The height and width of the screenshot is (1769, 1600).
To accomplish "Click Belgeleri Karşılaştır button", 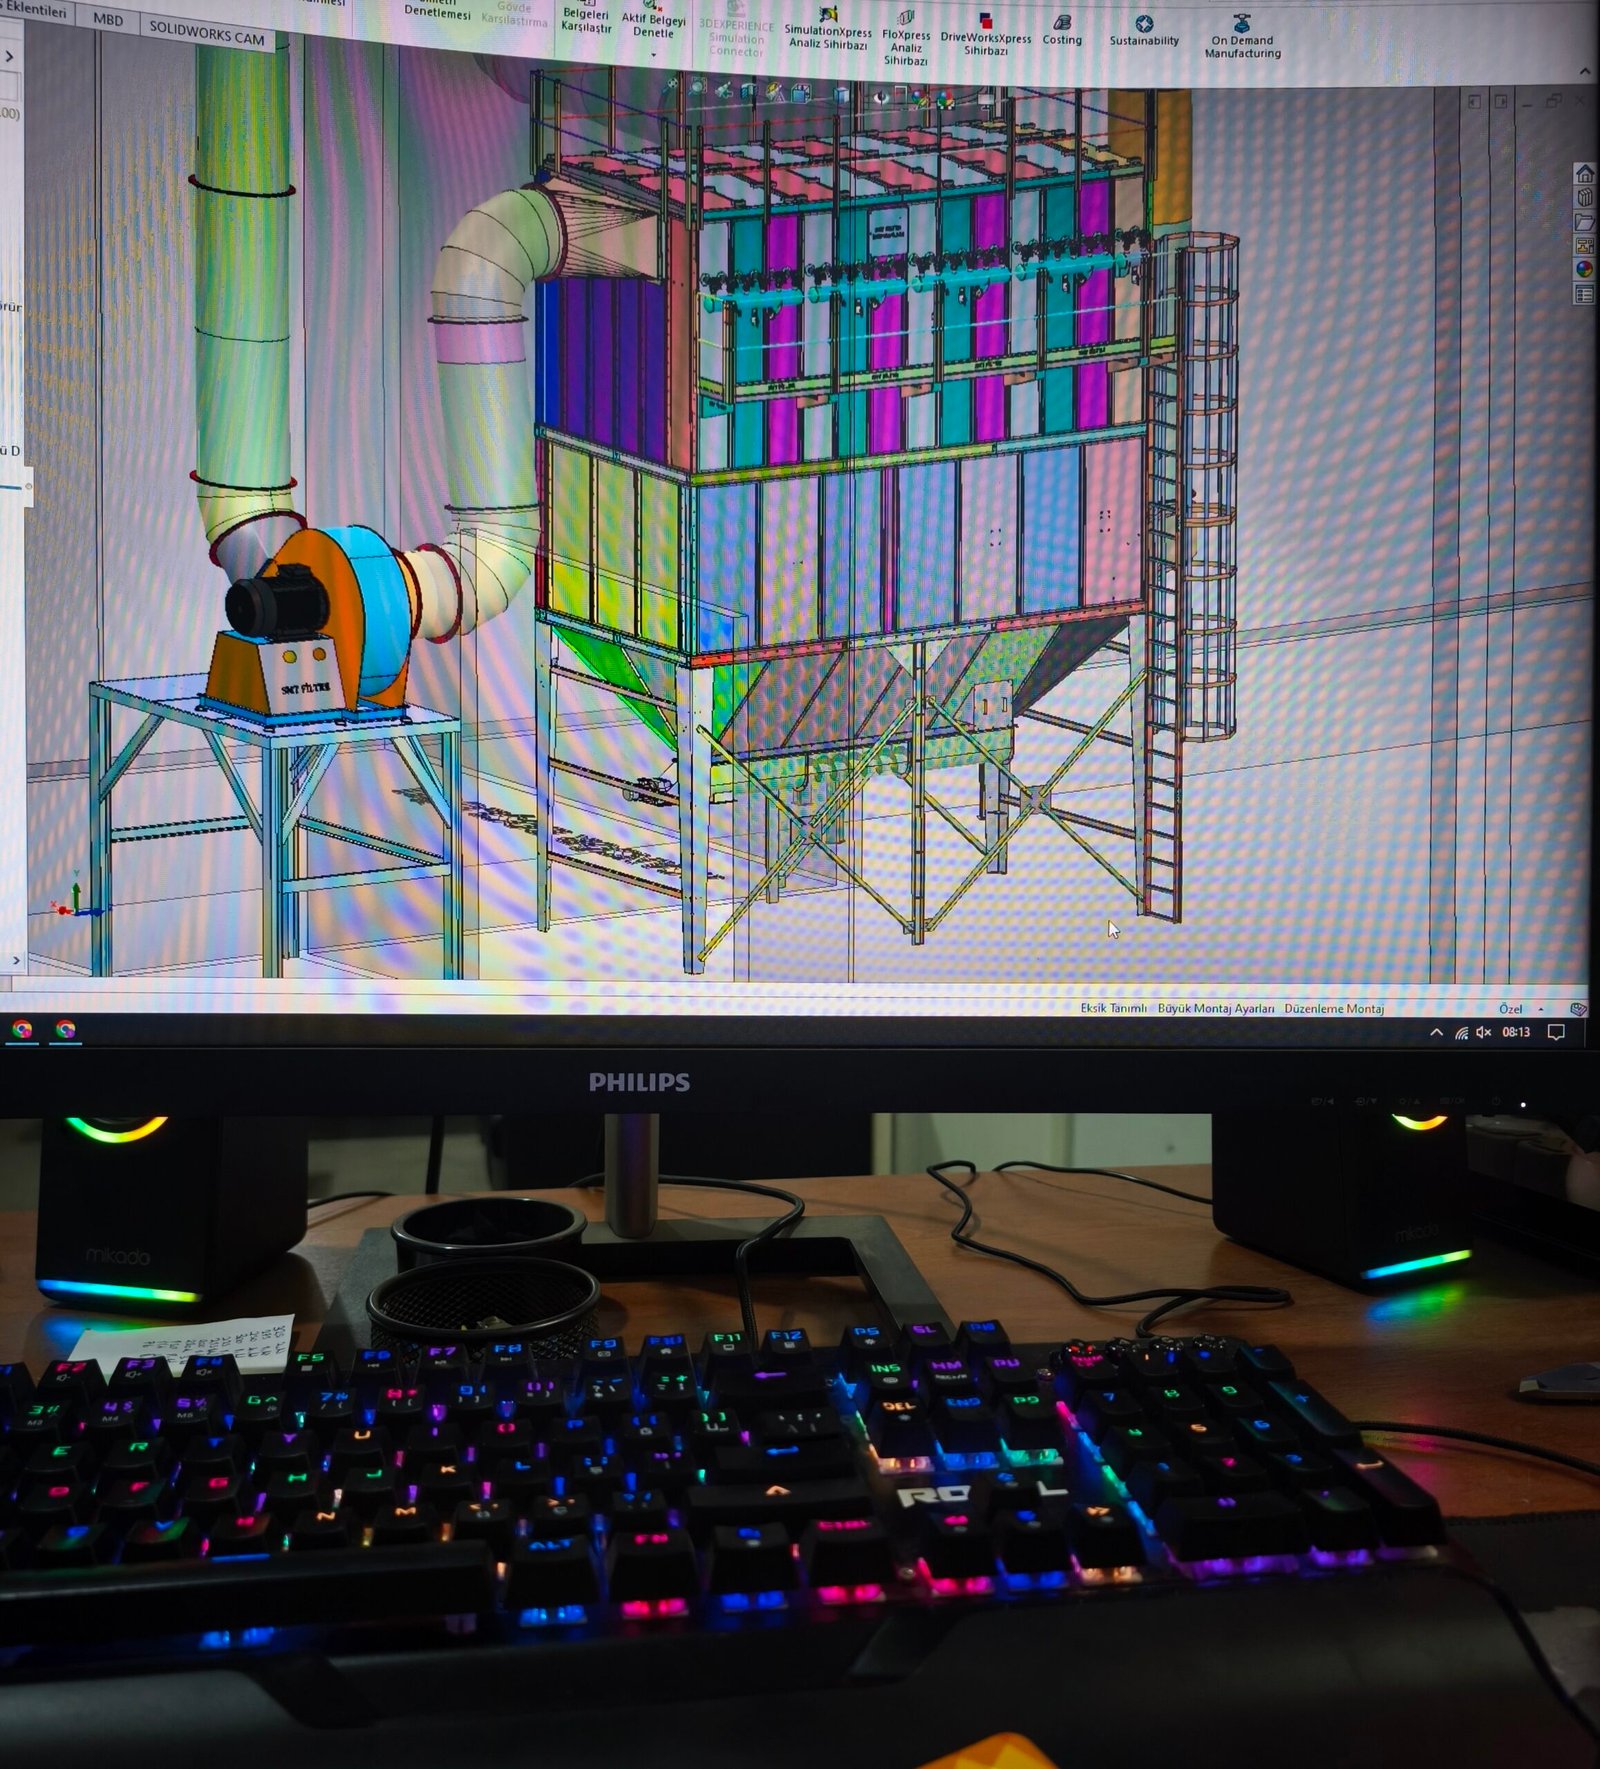I will tap(586, 20).
